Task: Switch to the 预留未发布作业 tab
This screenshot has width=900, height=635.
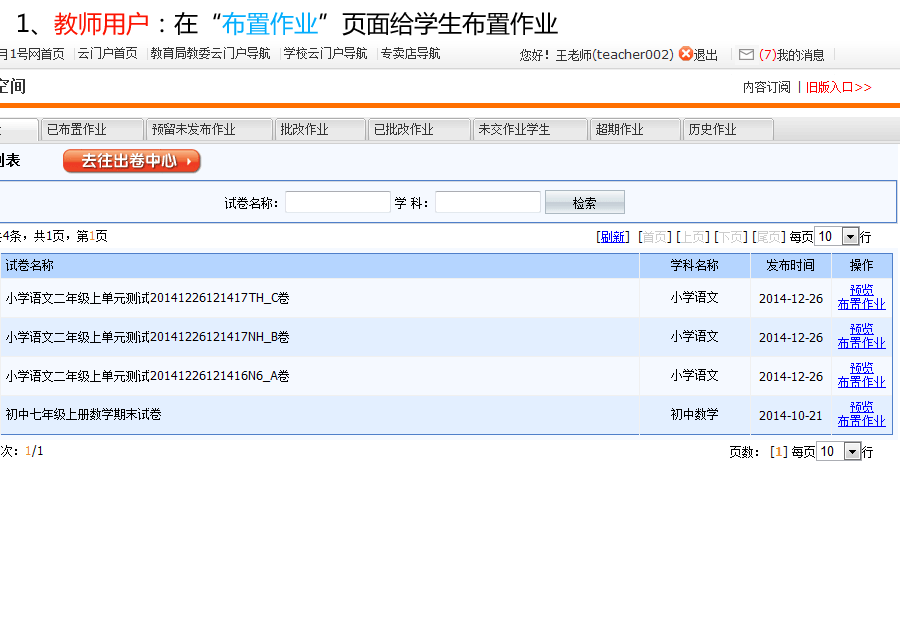Action: point(208,130)
